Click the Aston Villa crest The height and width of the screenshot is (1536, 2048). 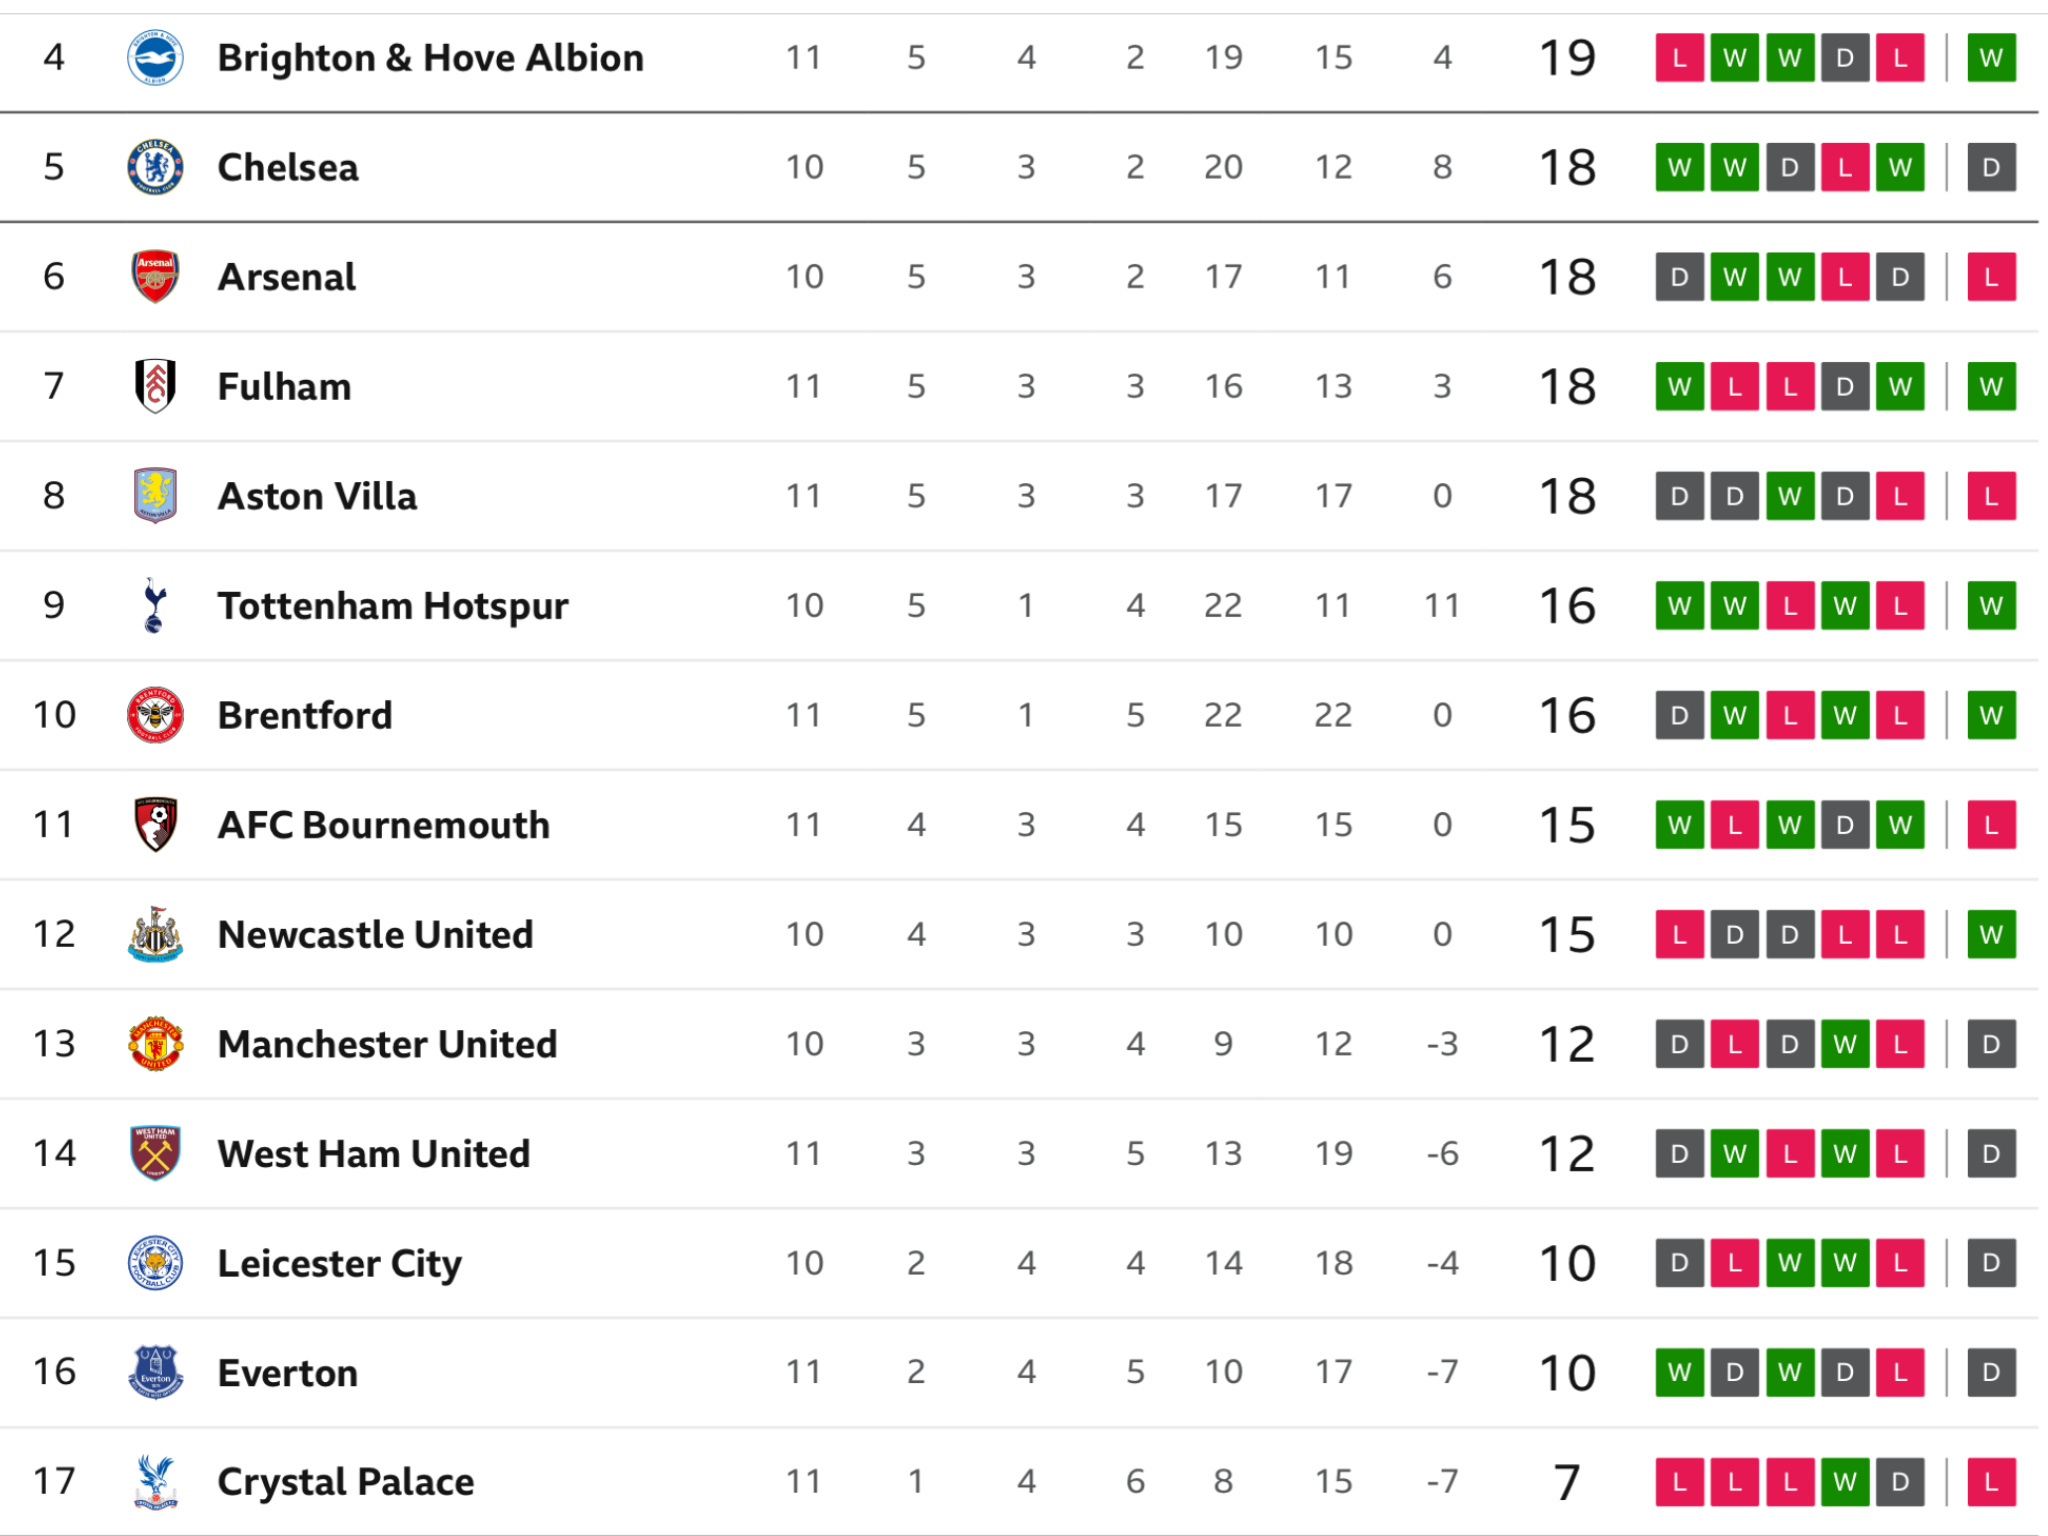[155, 496]
